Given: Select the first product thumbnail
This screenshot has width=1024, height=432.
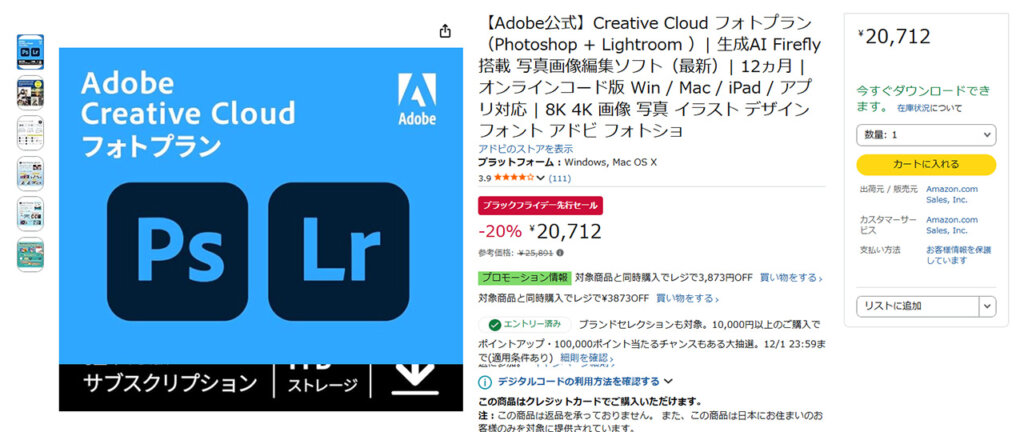Looking at the screenshot, I should [30, 52].
